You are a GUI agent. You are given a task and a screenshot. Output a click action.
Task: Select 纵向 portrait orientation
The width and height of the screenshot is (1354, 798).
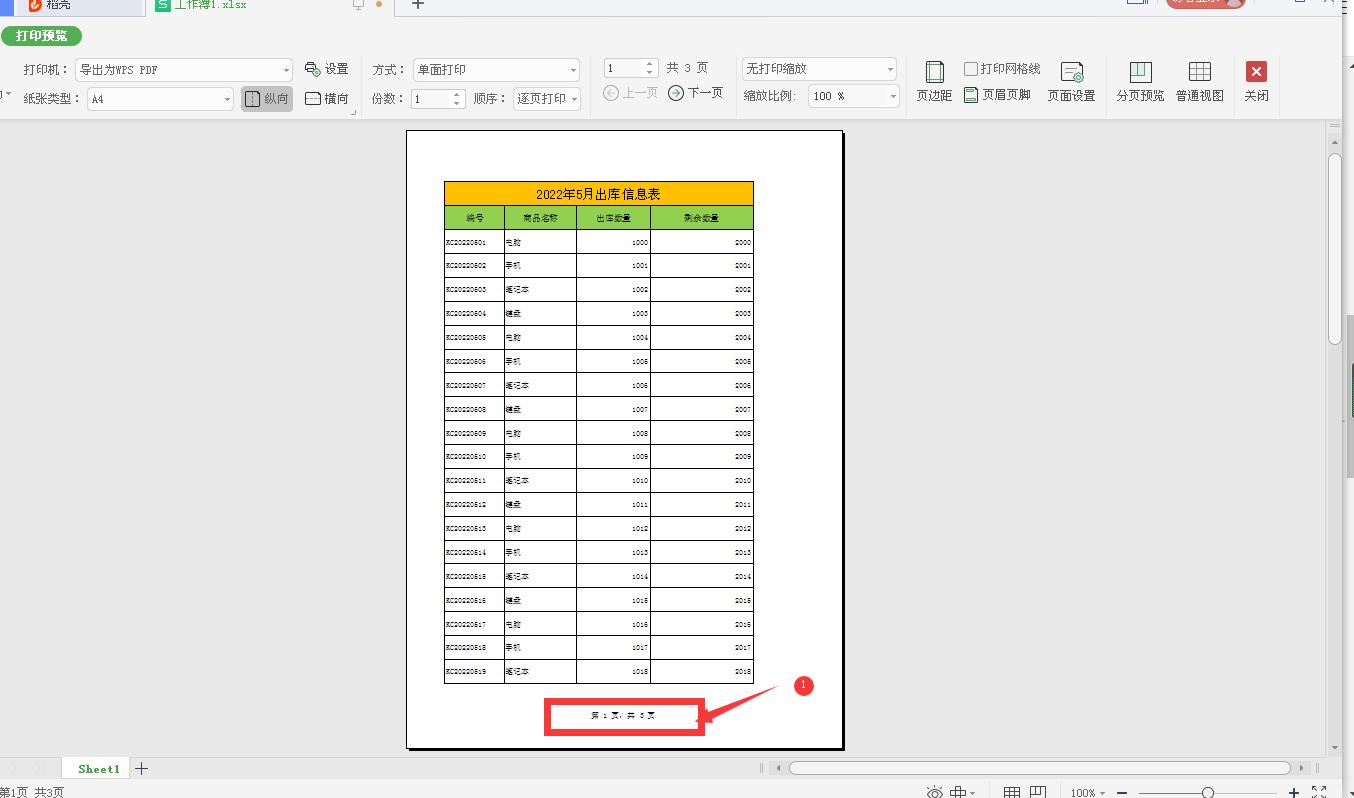266,99
